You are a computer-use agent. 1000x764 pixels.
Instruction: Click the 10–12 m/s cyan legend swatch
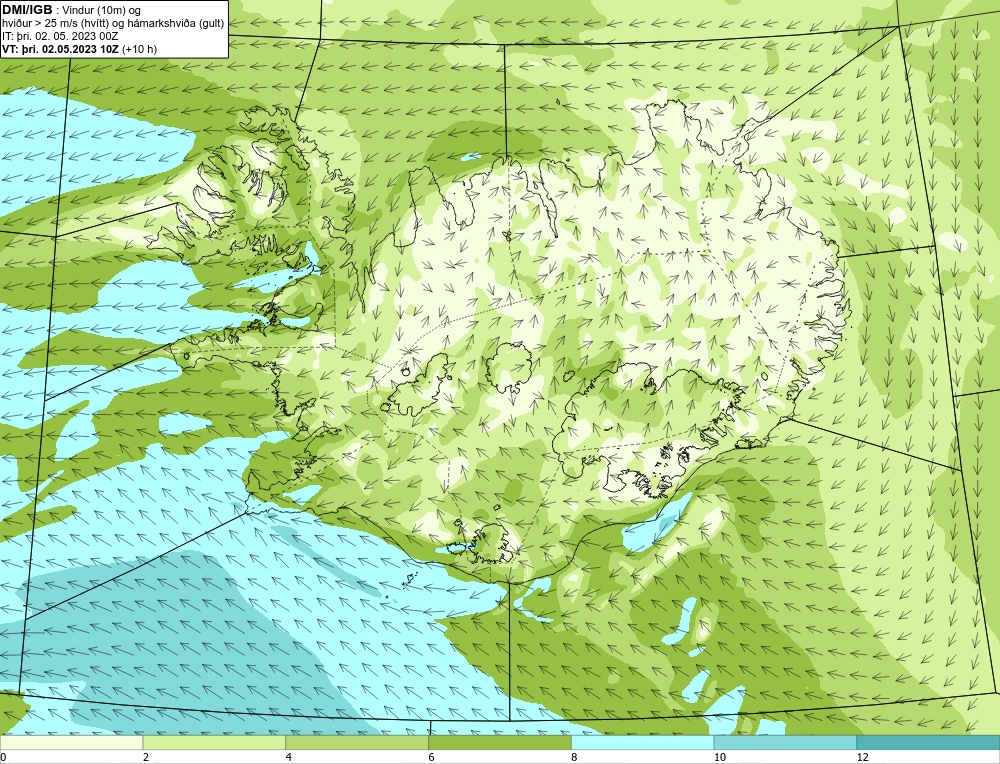tap(786, 743)
